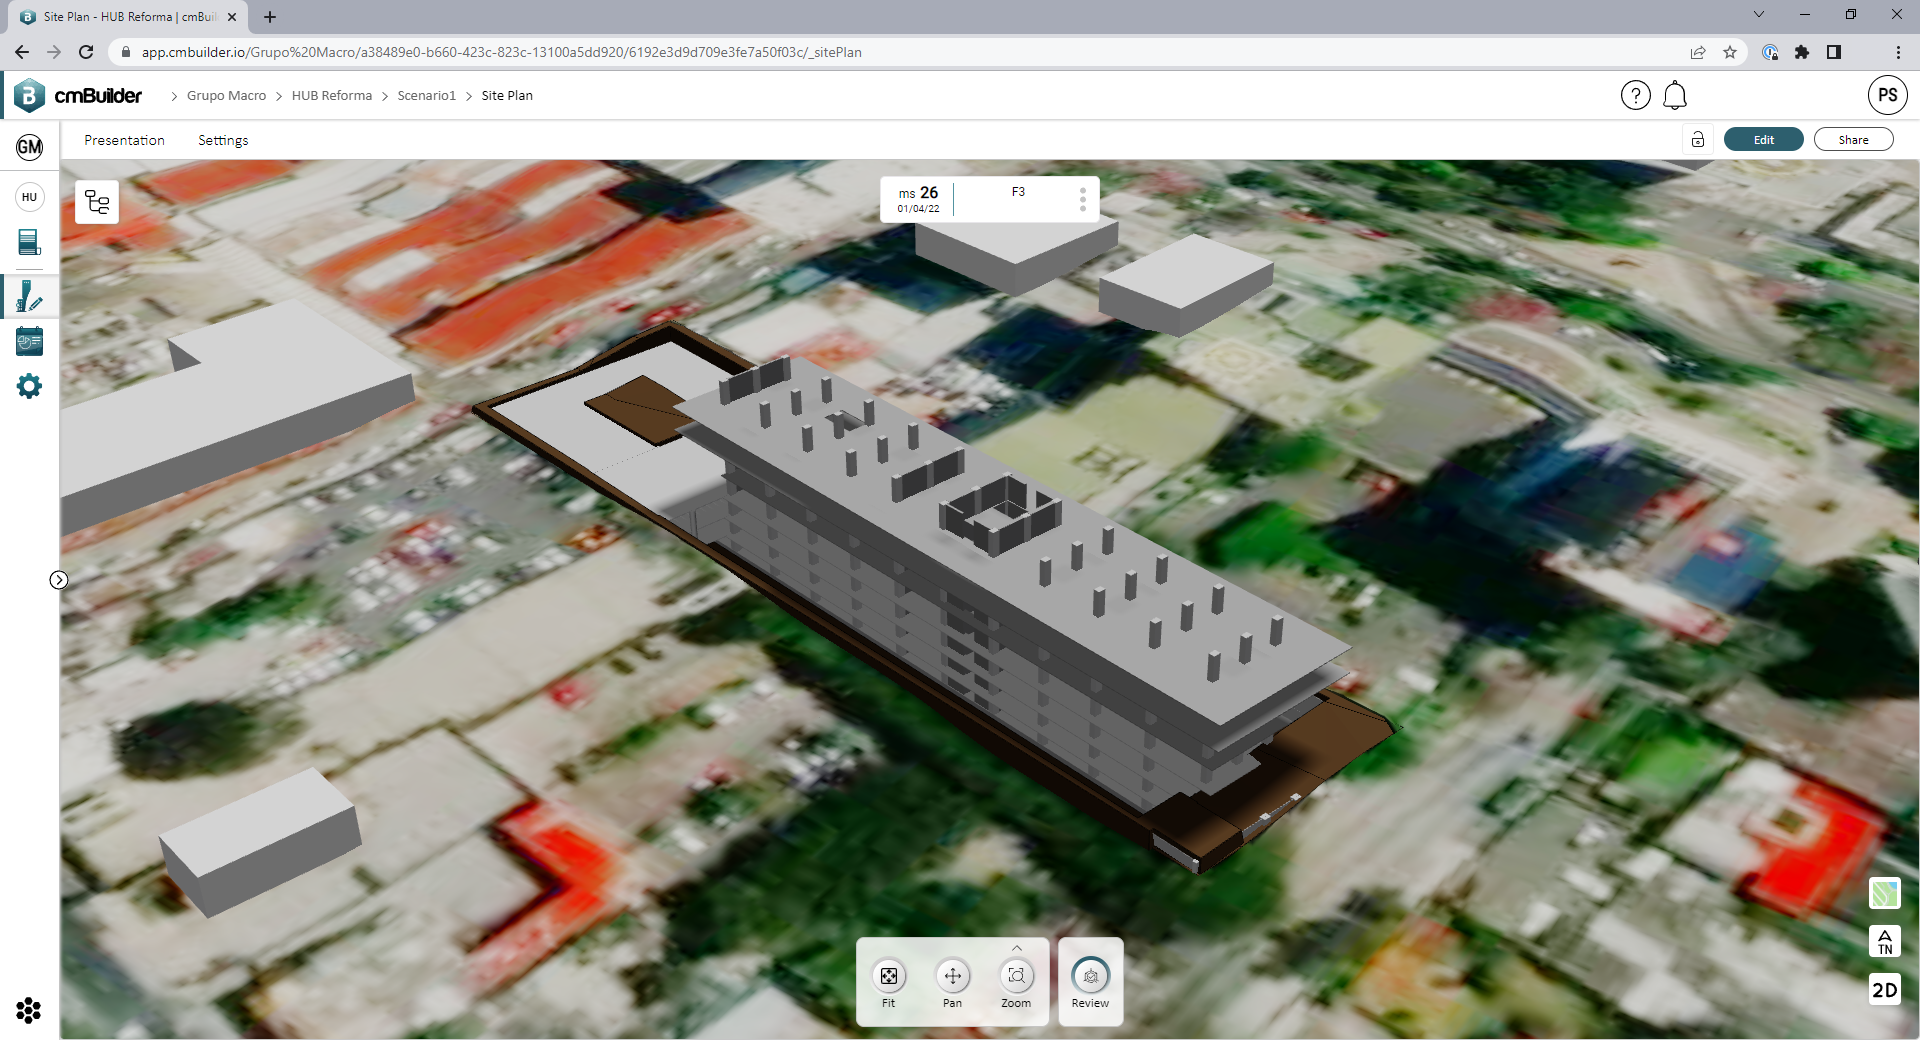Reload the page
Screen dimensions: 1920x1040
point(86,52)
